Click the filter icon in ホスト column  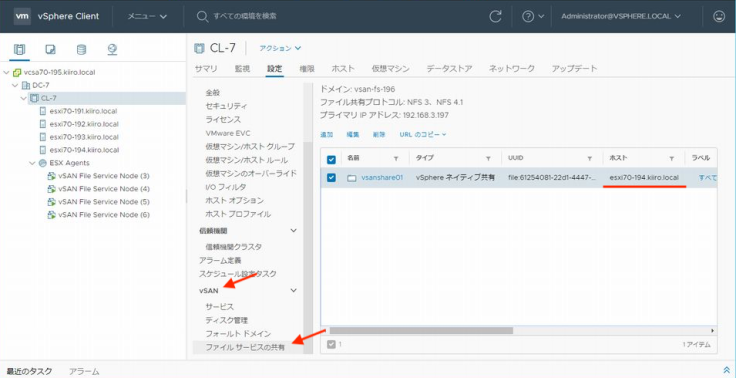pyautogui.click(x=672, y=159)
